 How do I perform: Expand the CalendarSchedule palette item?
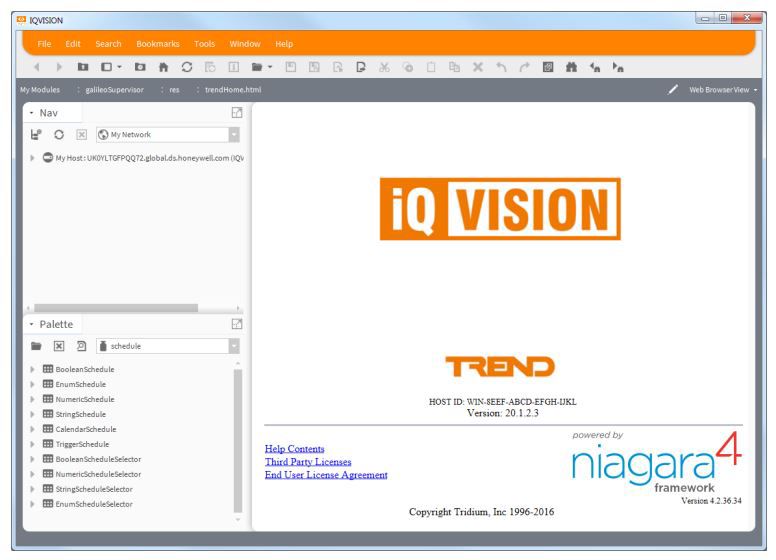[32, 429]
